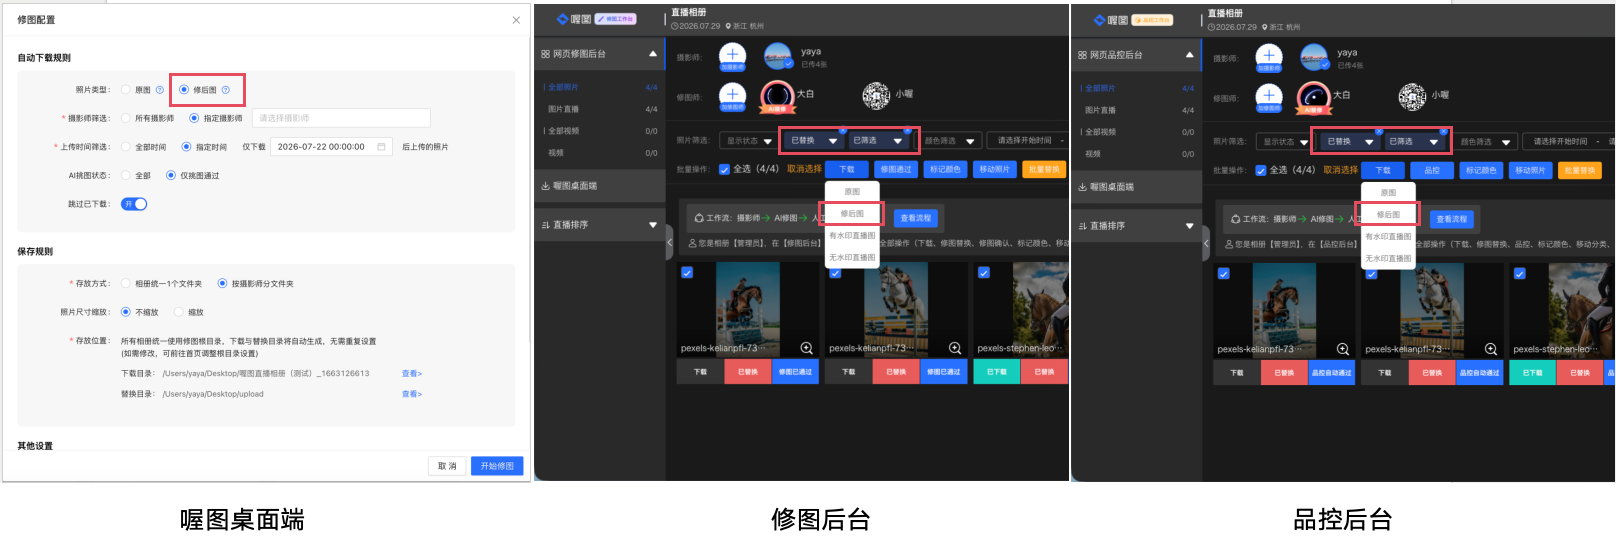1616x553 pixels.
Task: Click 请选择摄影师 input field
Action: (341, 118)
